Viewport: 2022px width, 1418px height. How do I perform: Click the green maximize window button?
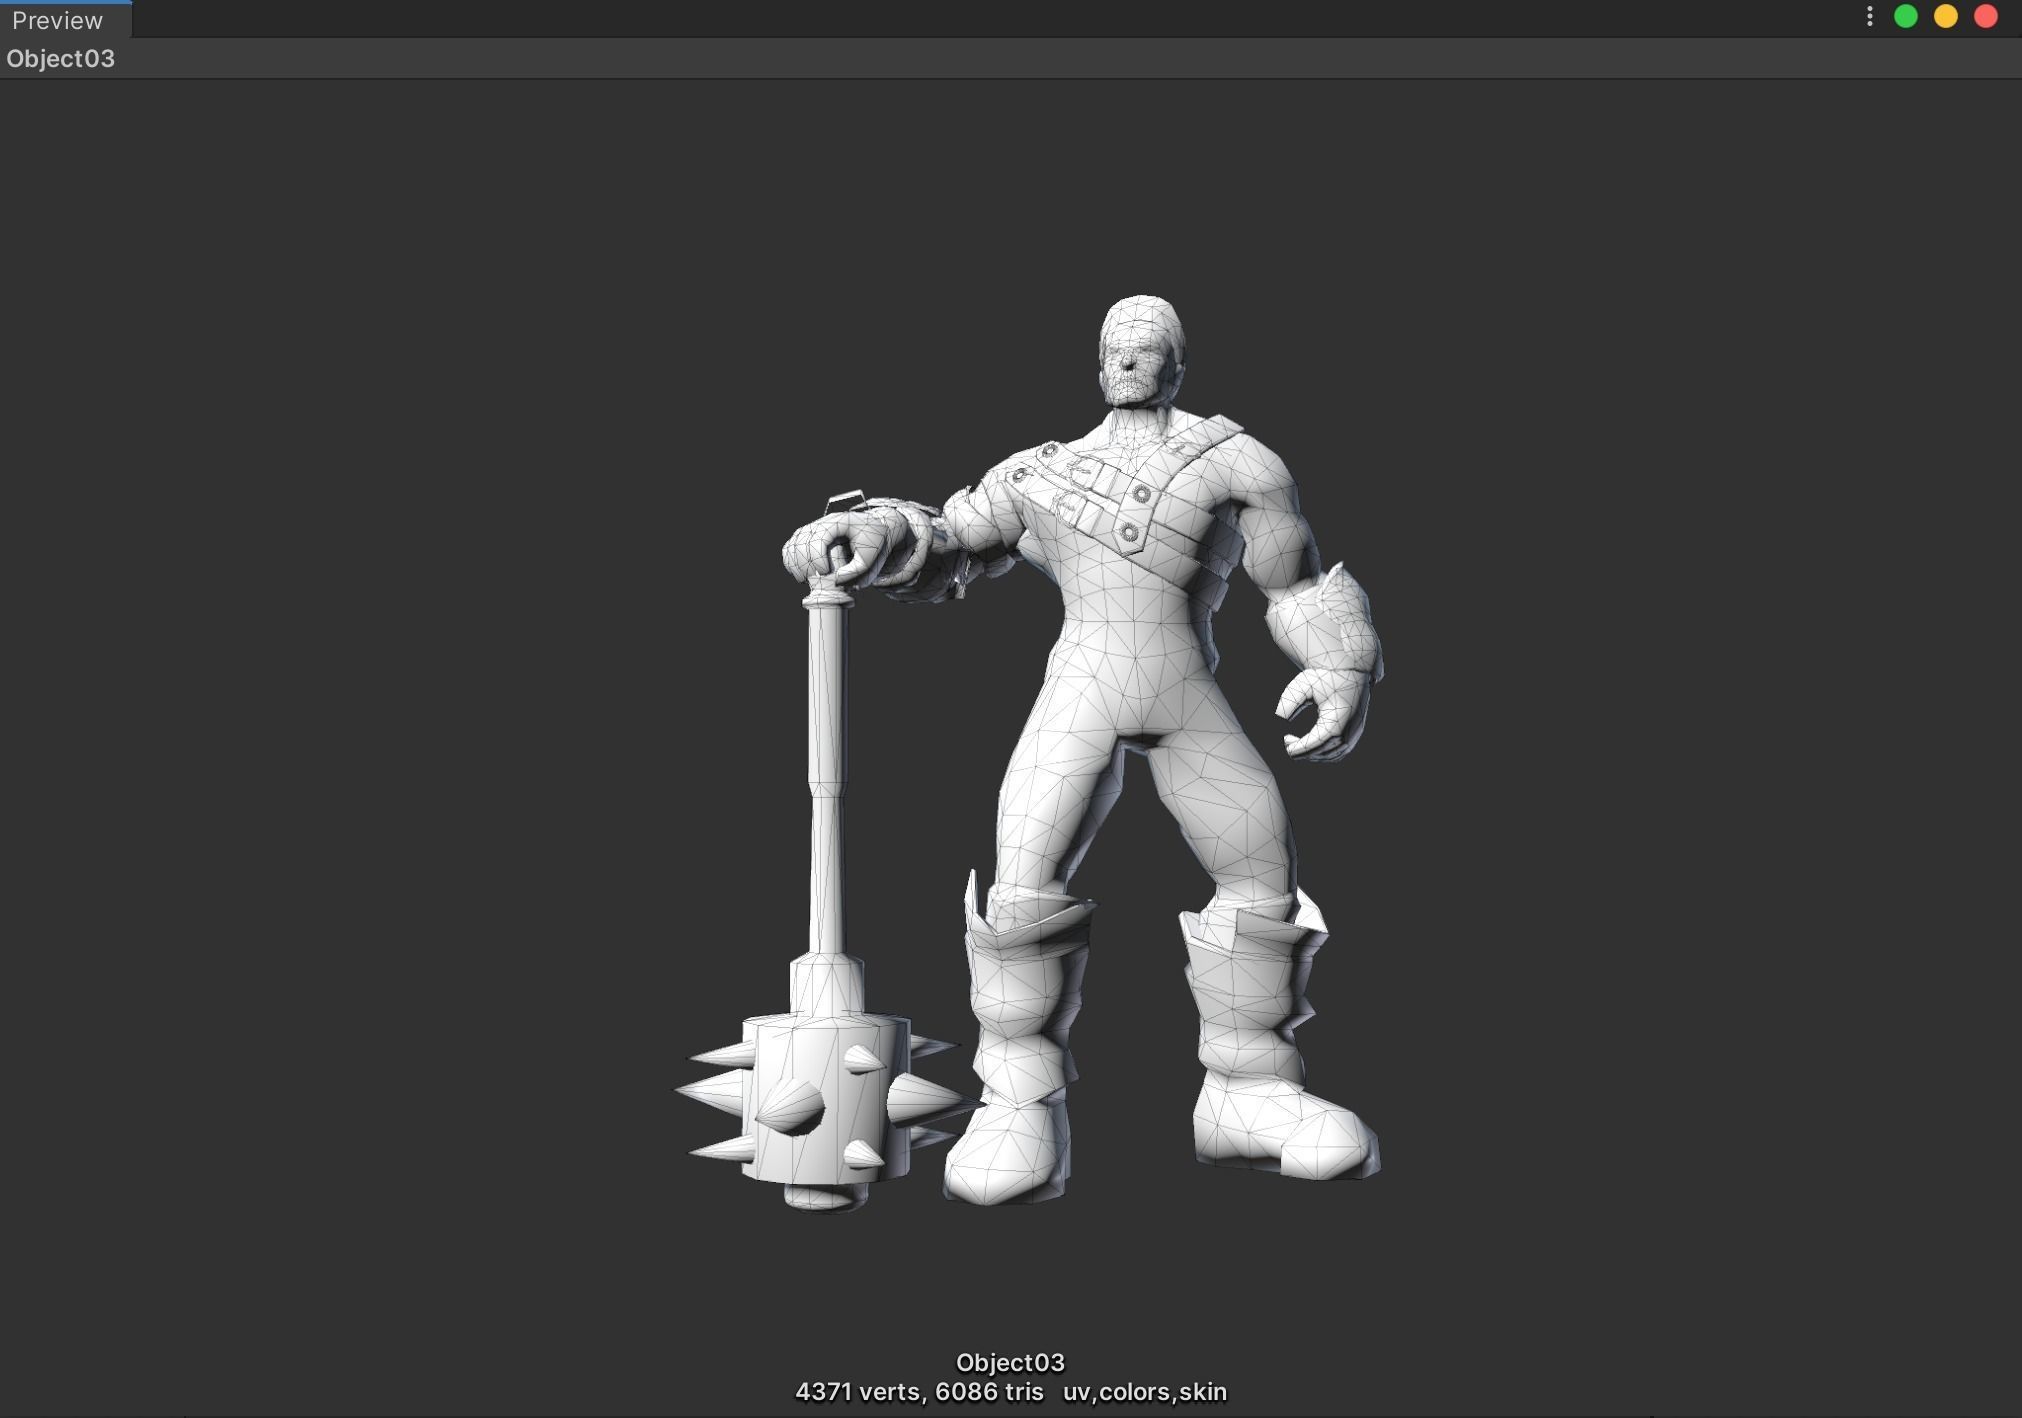click(x=1906, y=16)
